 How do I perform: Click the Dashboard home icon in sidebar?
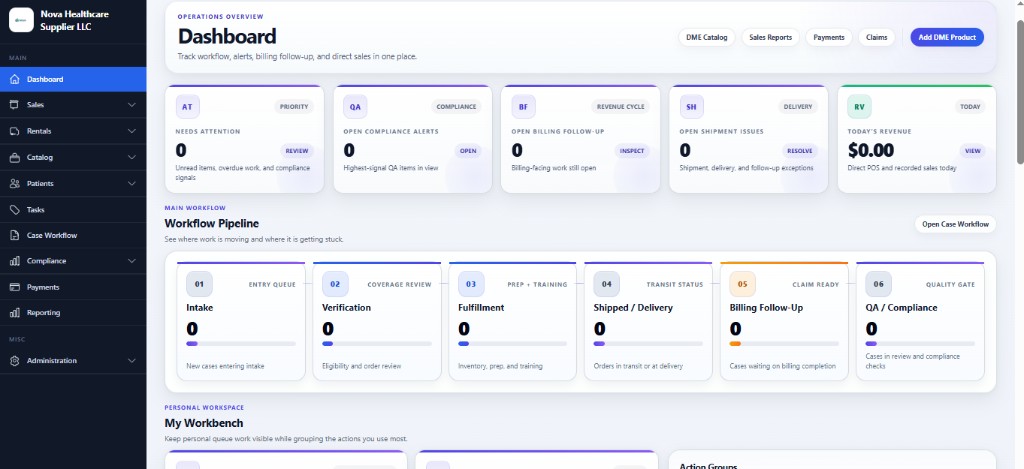(x=15, y=79)
